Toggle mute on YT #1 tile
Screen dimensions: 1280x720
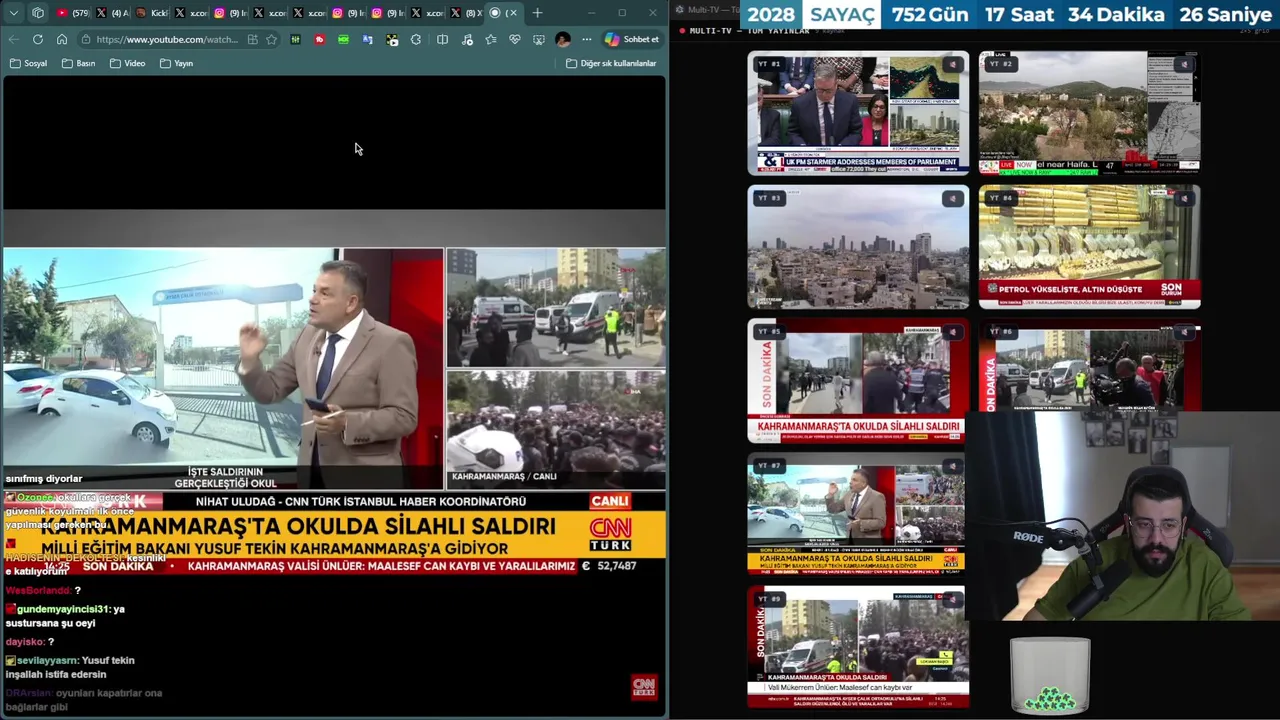tap(951, 65)
